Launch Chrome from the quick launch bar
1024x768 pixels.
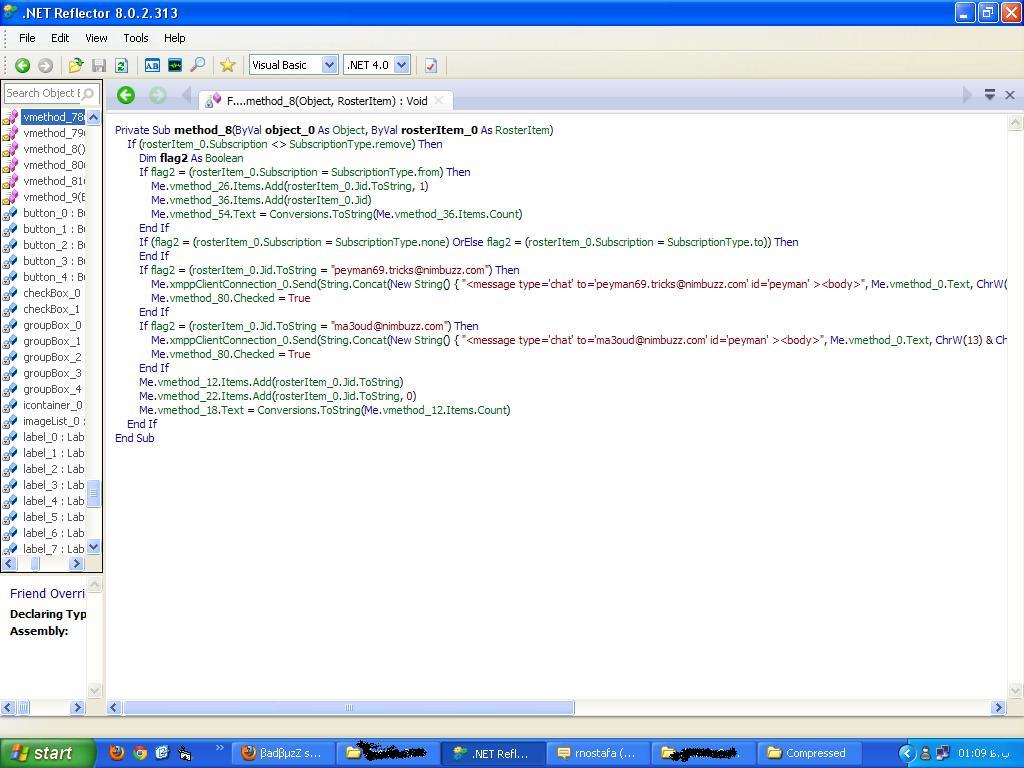click(x=140, y=753)
